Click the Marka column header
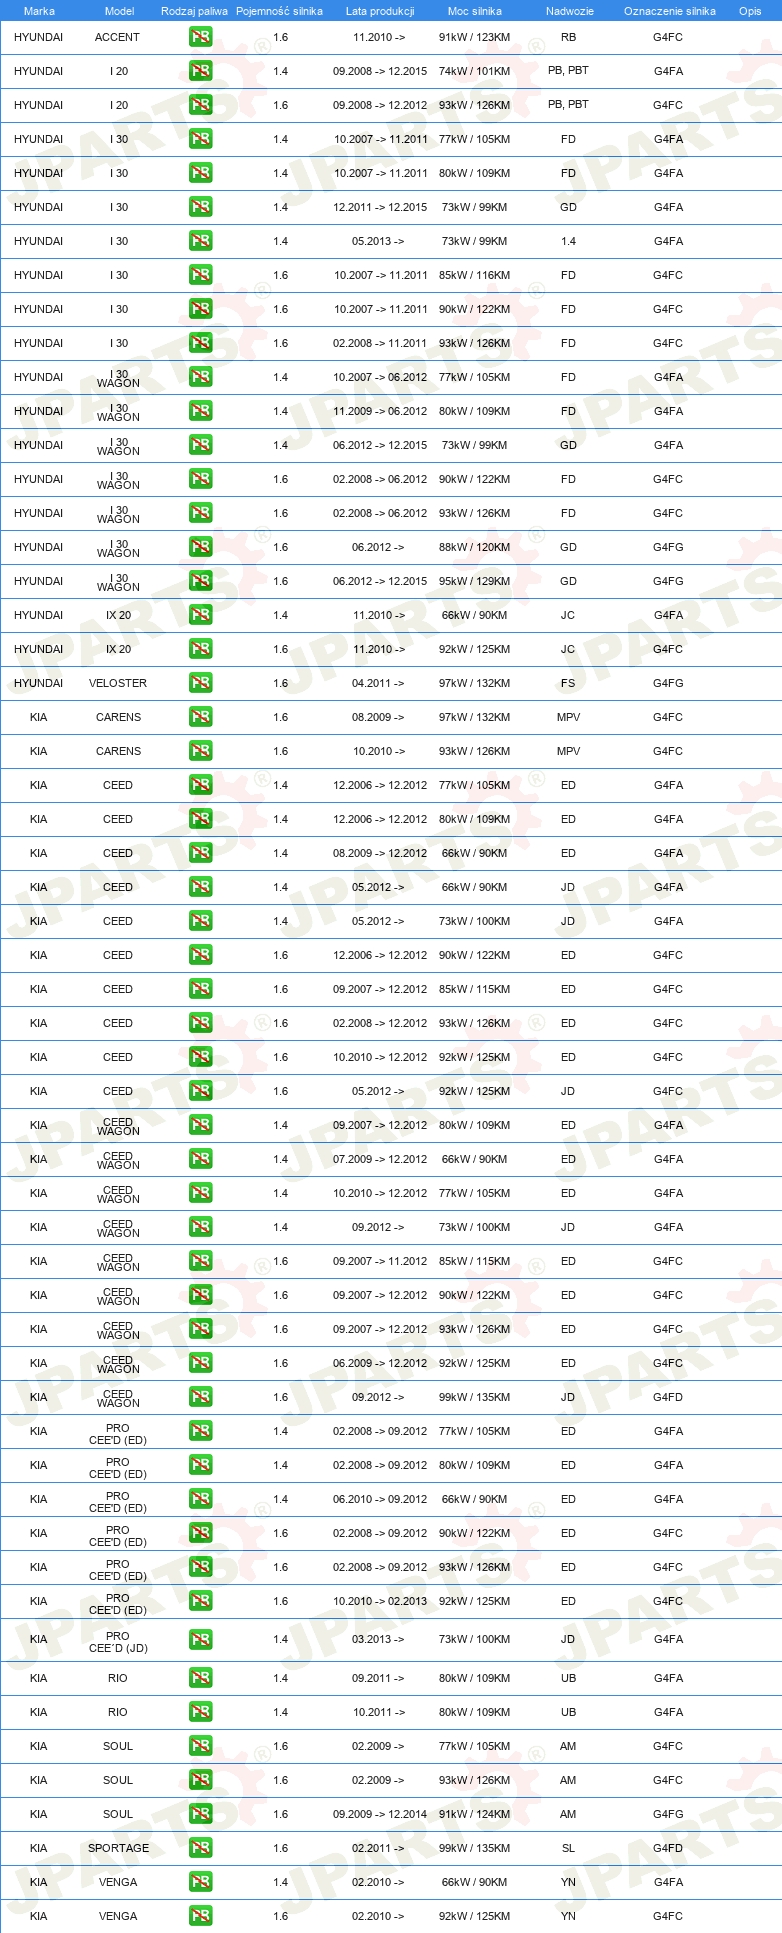 pos(39,11)
